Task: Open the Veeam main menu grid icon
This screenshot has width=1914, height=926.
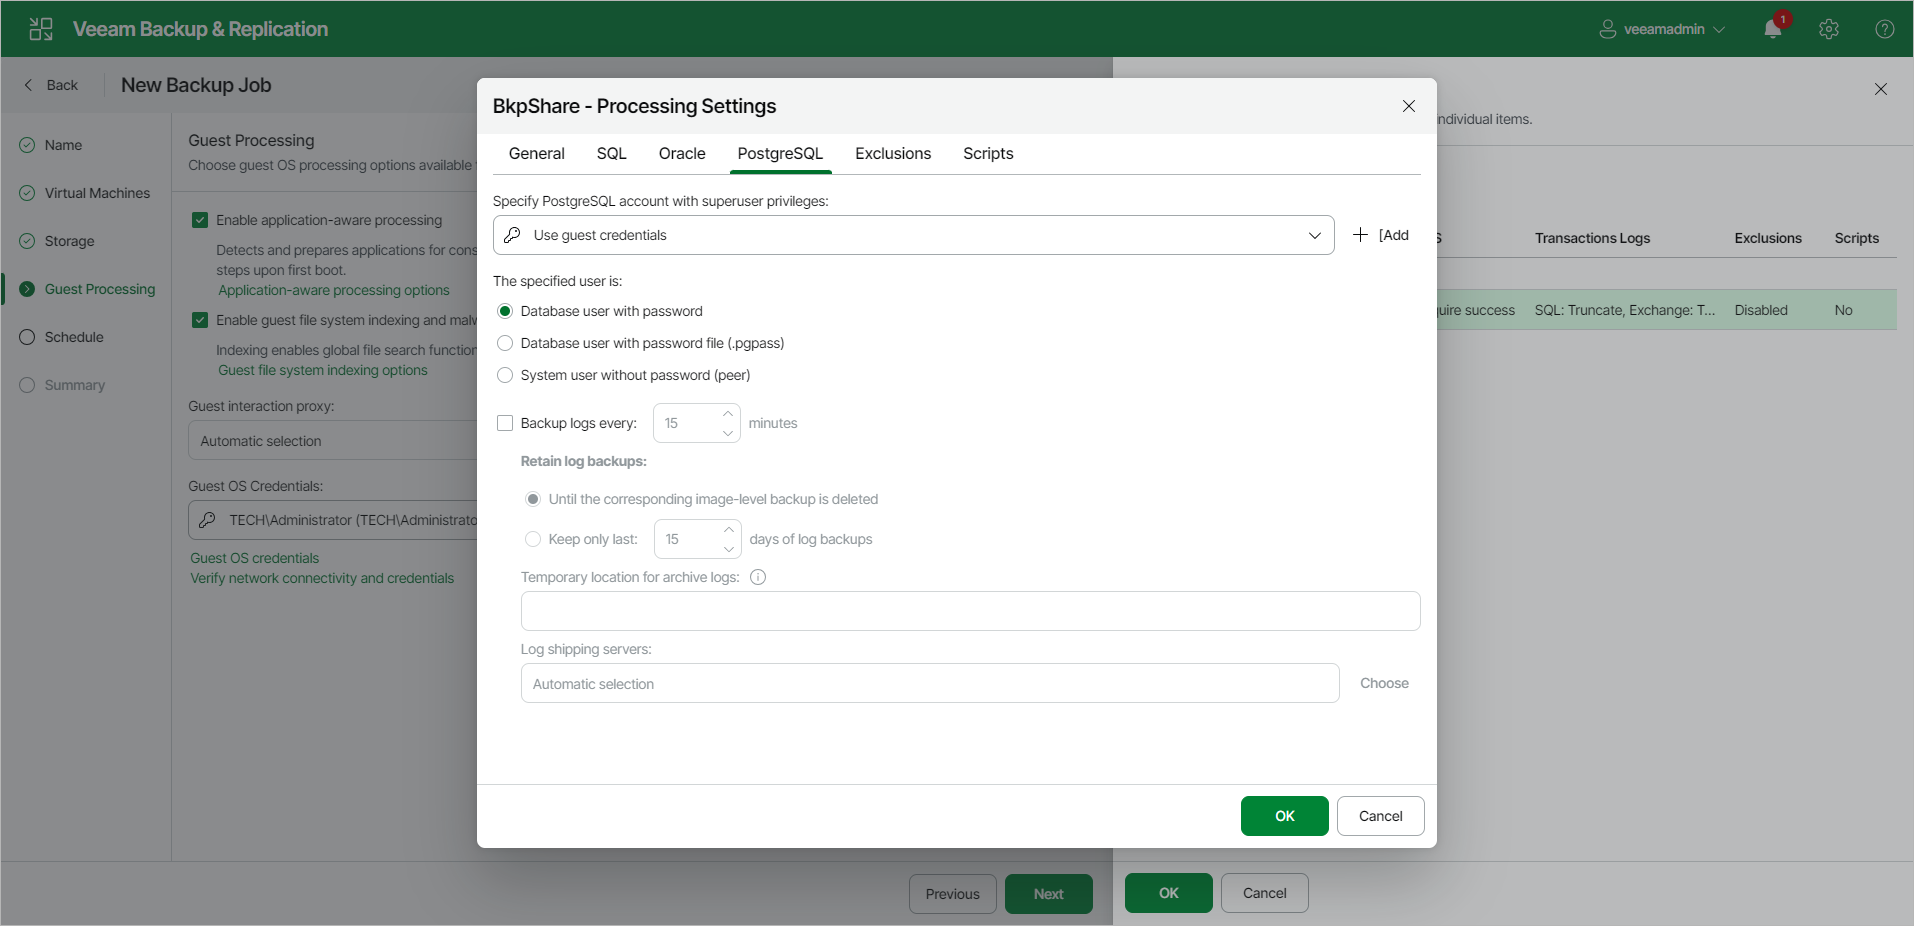Action: point(41,29)
